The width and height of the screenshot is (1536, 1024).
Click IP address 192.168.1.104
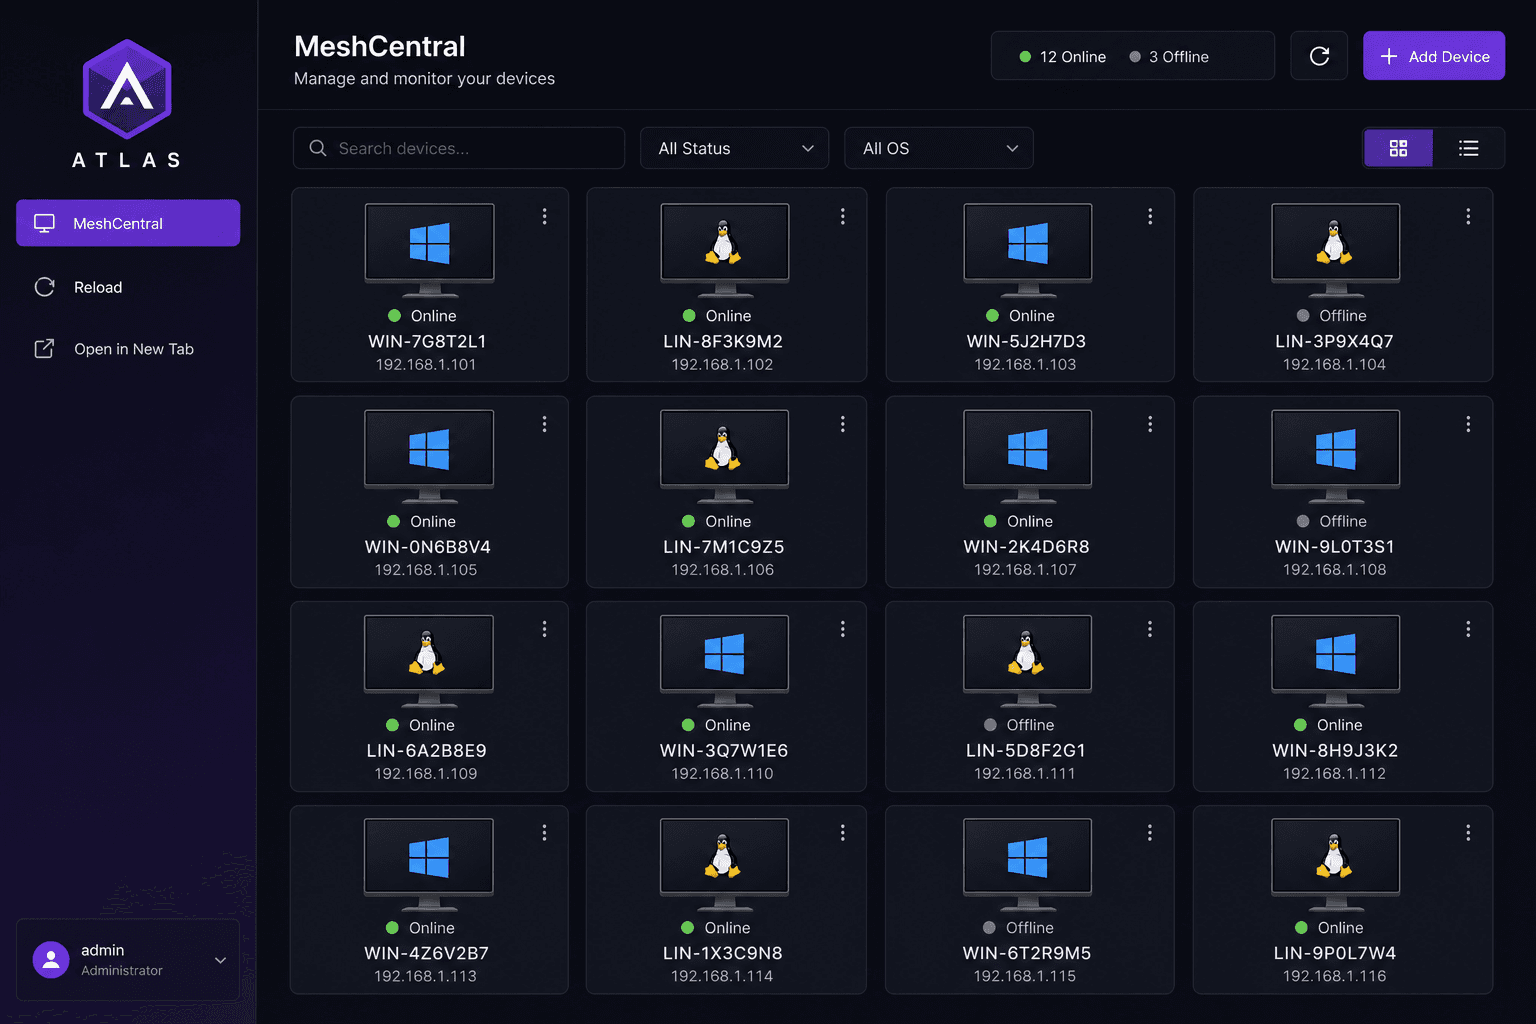(x=1335, y=365)
